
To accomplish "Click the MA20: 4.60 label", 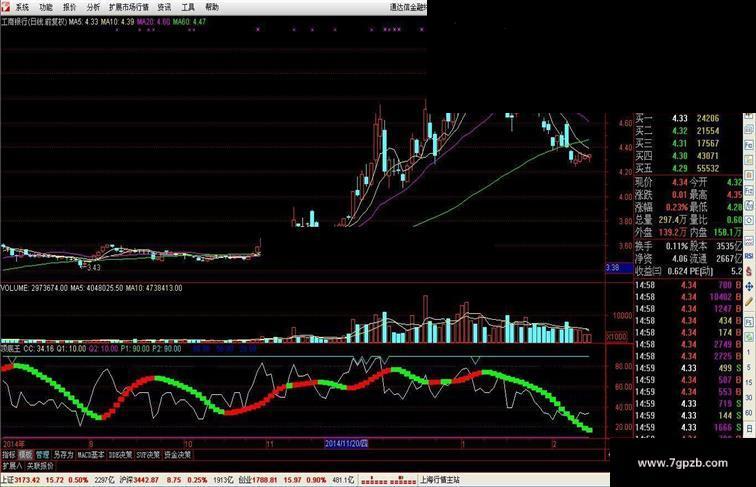I will 153,22.
